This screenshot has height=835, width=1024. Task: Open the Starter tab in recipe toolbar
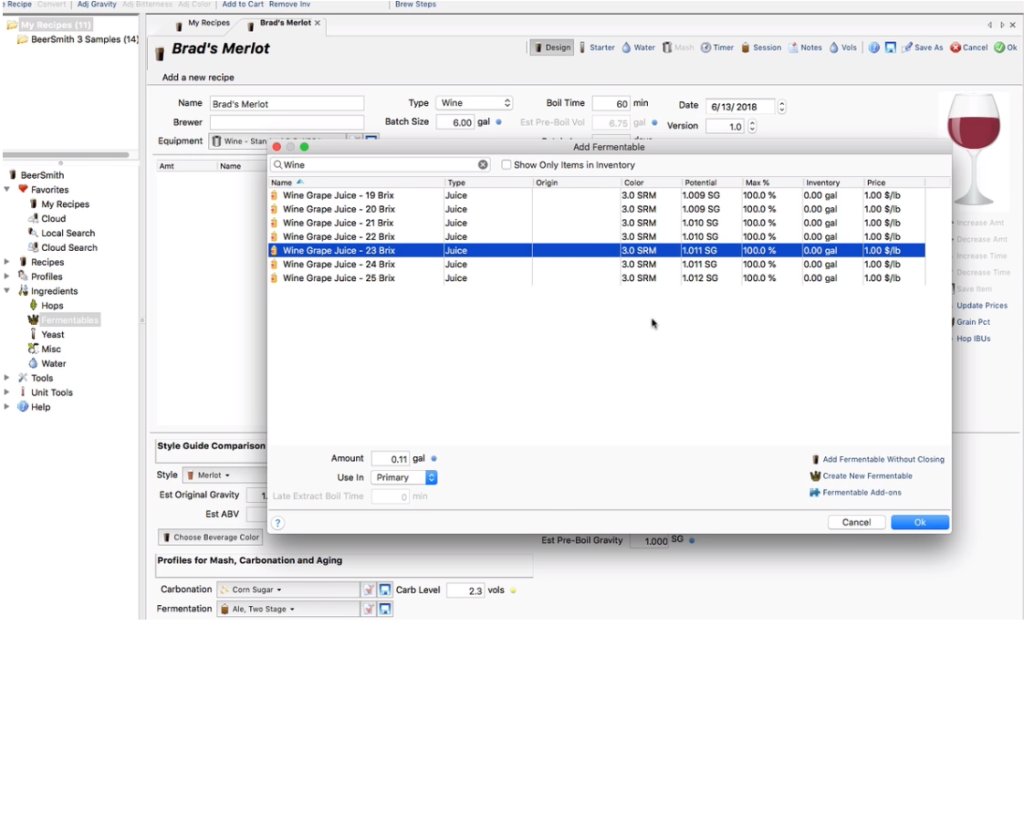click(597, 48)
